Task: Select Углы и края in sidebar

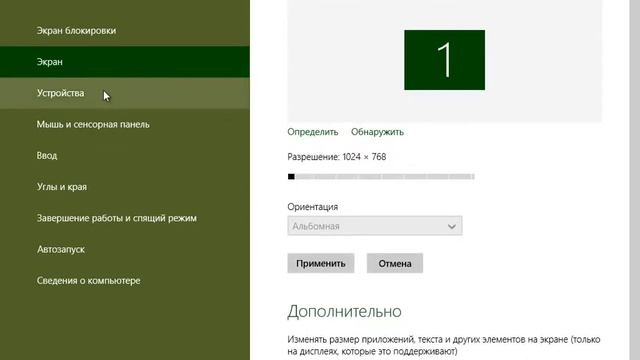Action: coord(124,187)
